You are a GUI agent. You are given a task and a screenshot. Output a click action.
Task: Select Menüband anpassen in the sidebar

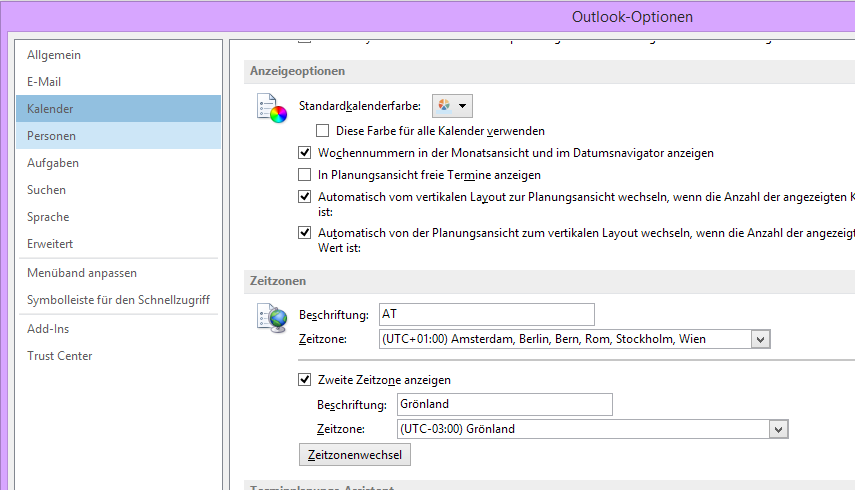point(82,273)
